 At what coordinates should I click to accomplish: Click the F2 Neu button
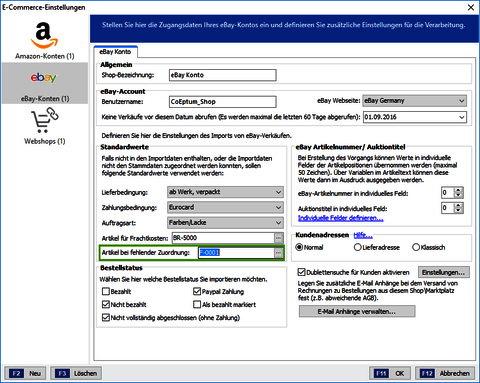pyautogui.click(x=25, y=373)
